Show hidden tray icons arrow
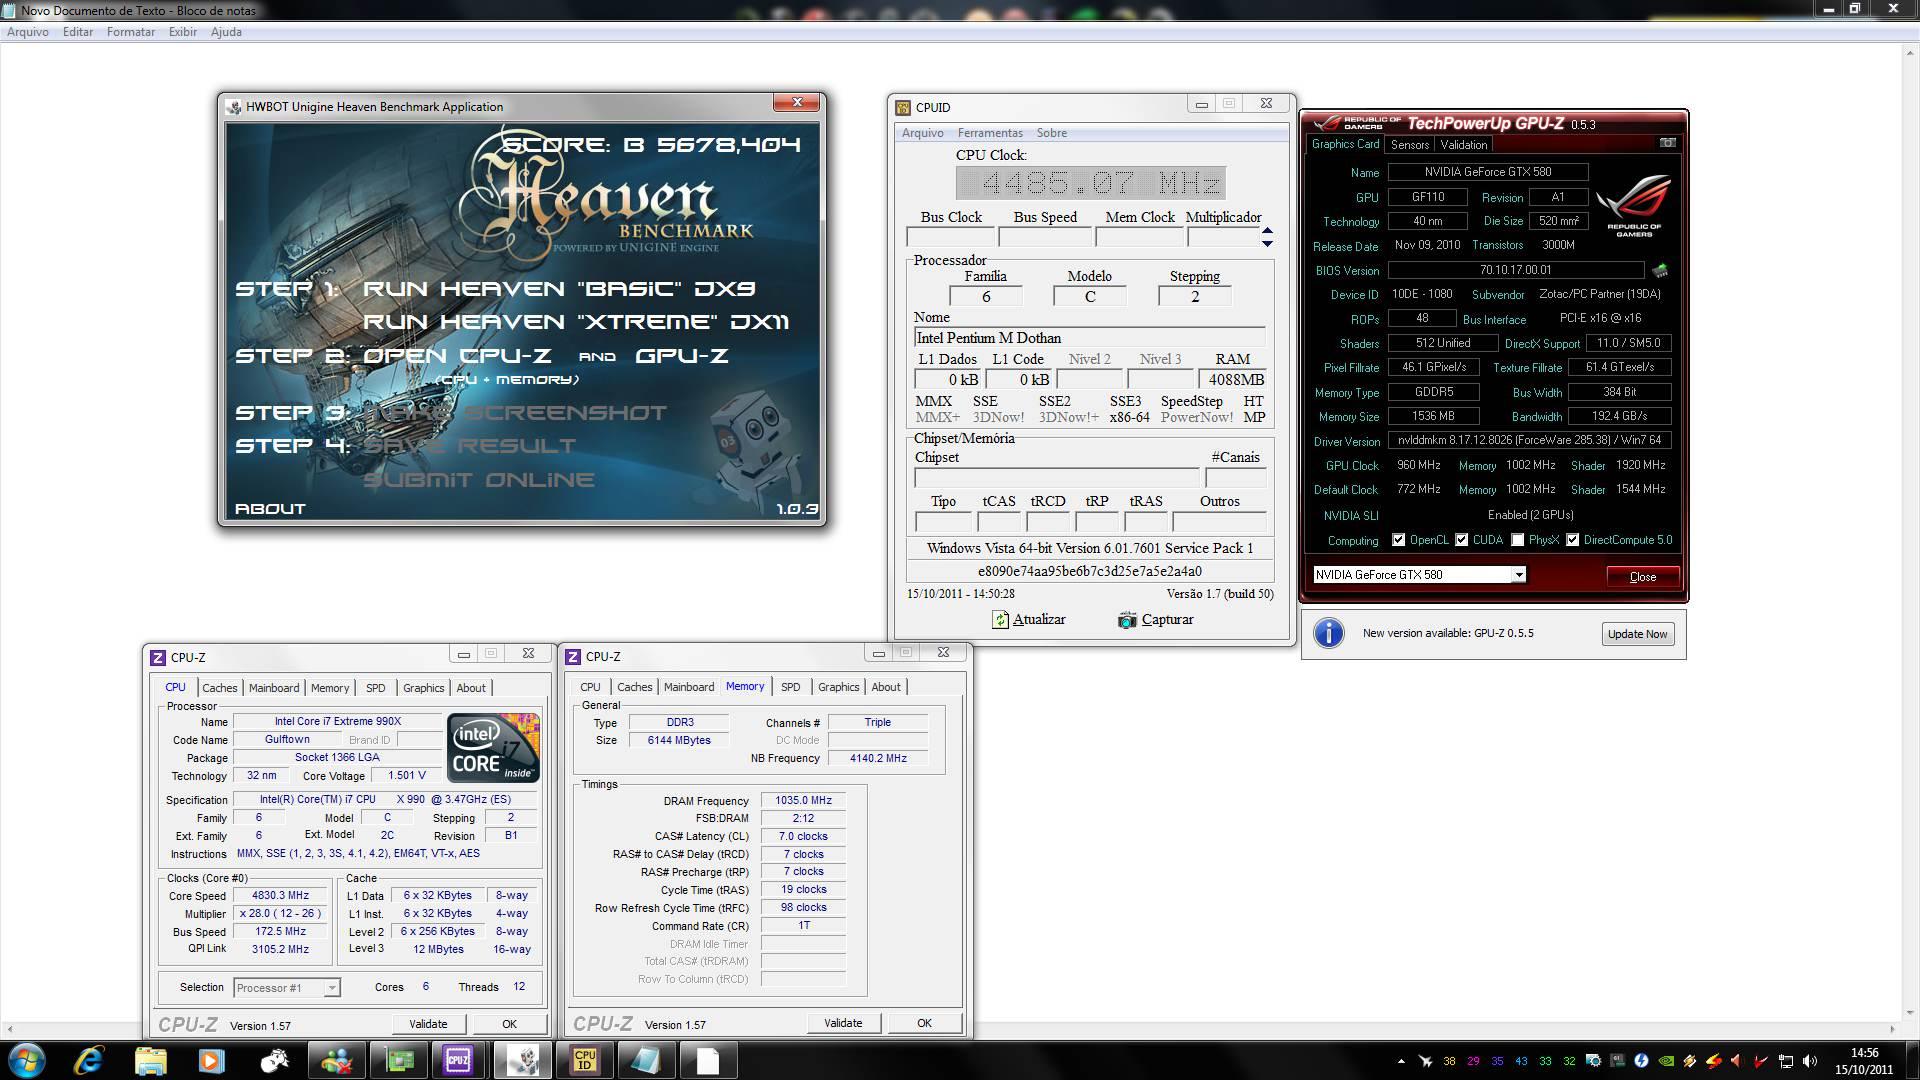This screenshot has width=1920, height=1080. 1401,1061
